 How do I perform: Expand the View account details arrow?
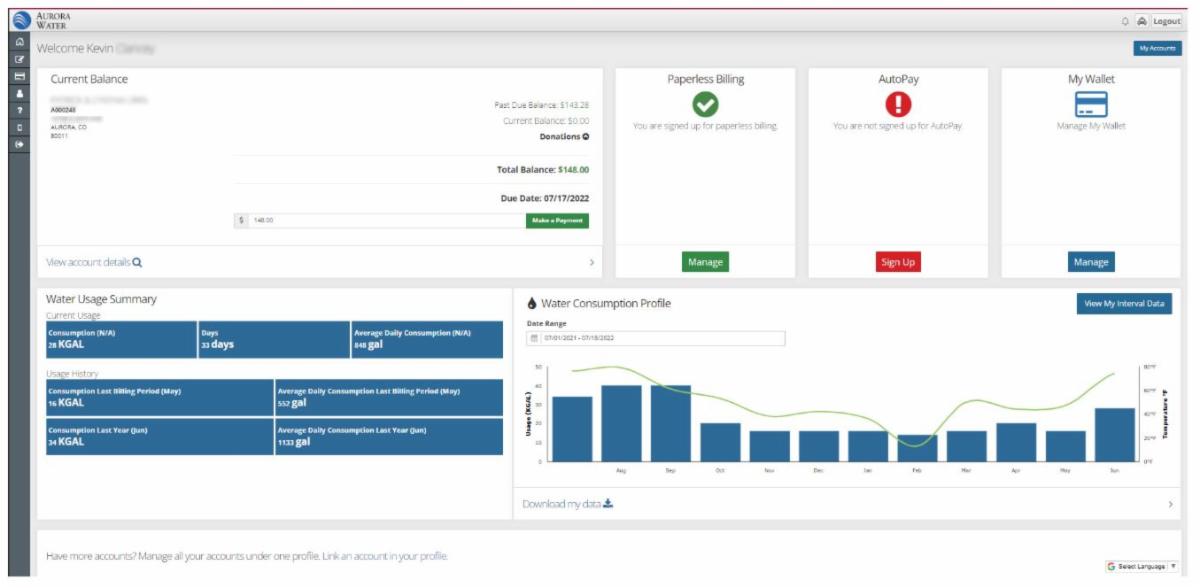591,262
